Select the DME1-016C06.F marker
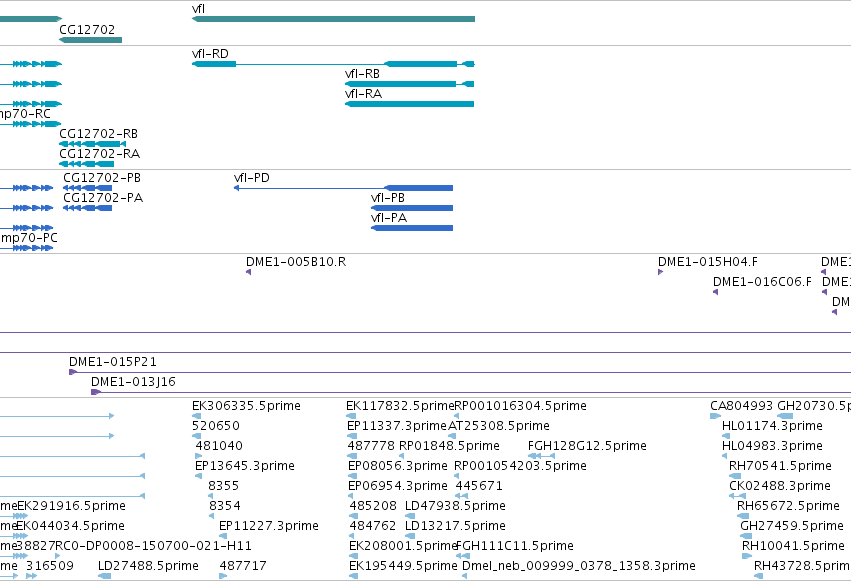851x581 pixels. pyautogui.click(x=715, y=292)
